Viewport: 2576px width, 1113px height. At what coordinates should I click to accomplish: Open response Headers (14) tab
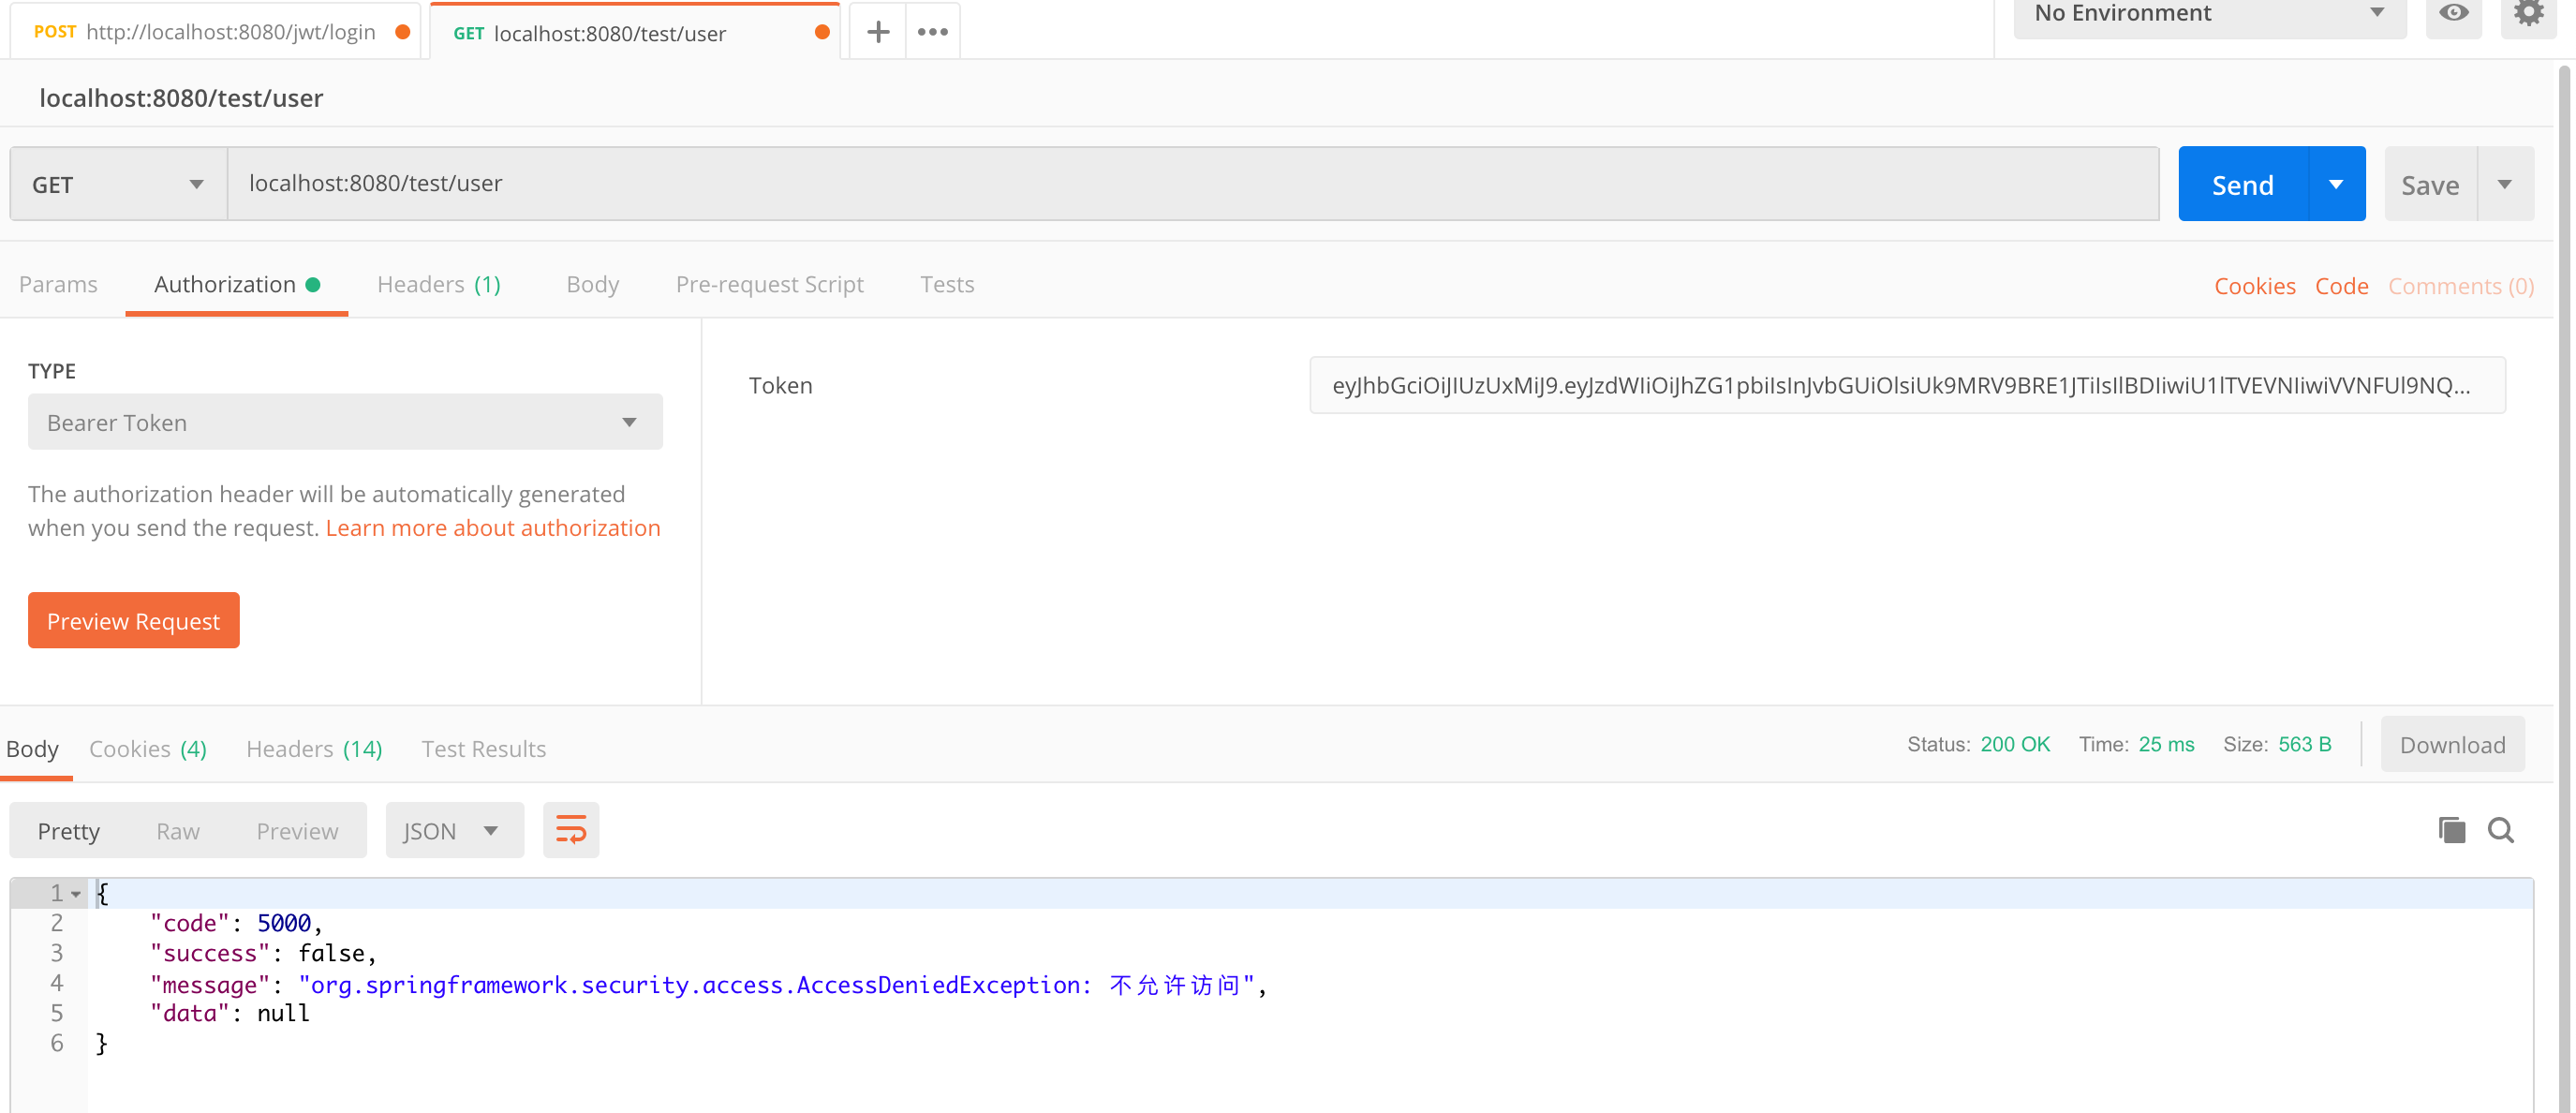coord(314,749)
